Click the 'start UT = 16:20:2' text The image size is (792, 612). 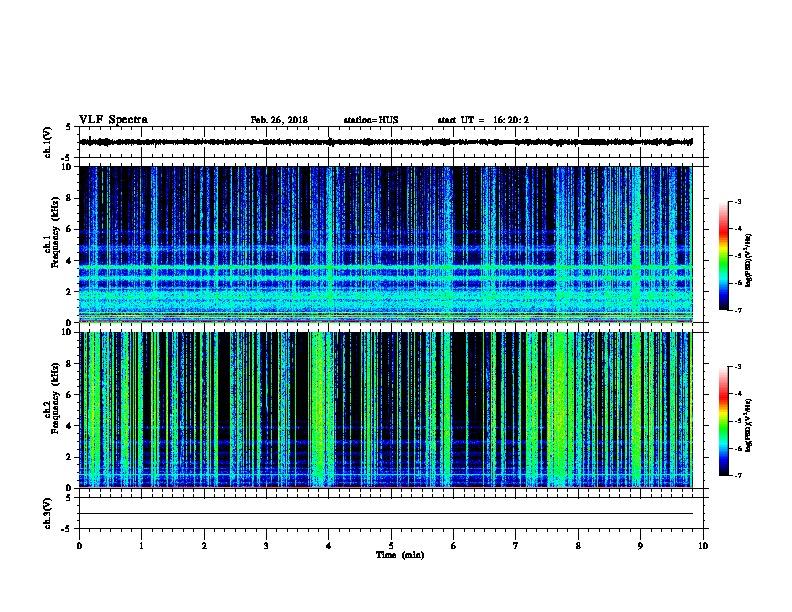(x=483, y=120)
